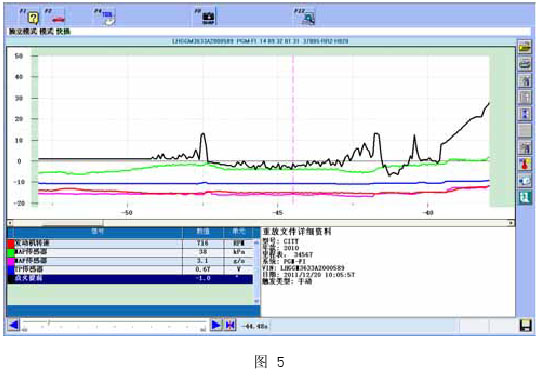
Task: Click the blue right arrow playback button
Action: [x=216, y=324]
